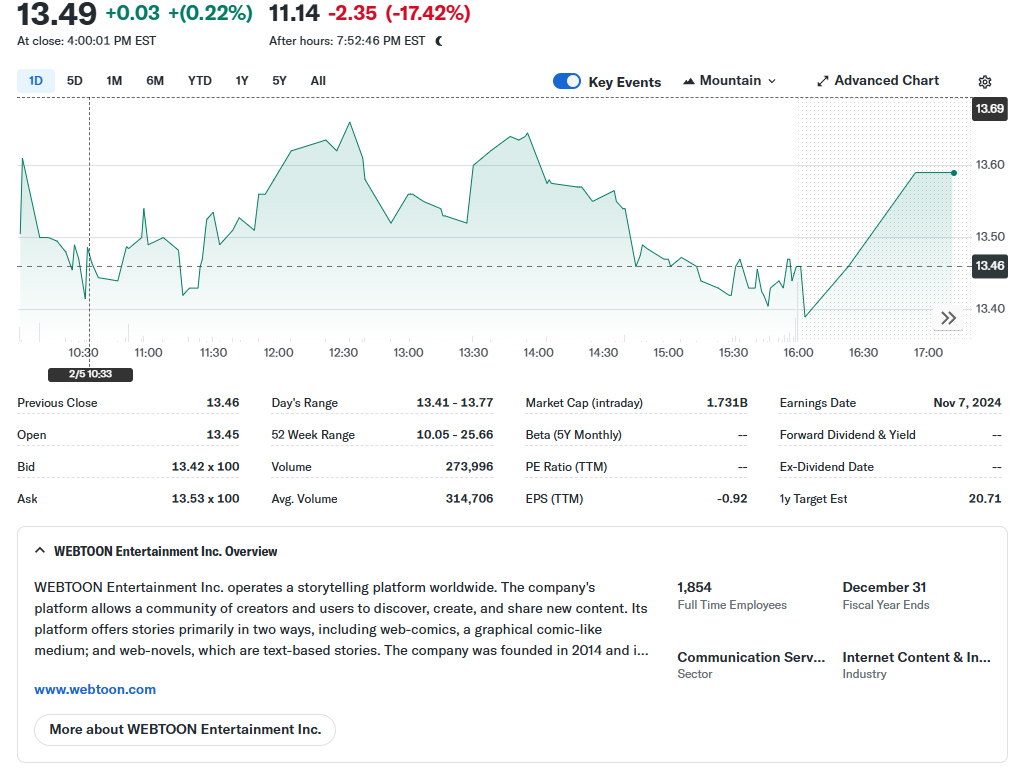Image resolution: width=1023 pixels, height=773 pixels.
Task: Click the Advanced Chart expand arrows icon
Action: pyautogui.click(x=823, y=81)
